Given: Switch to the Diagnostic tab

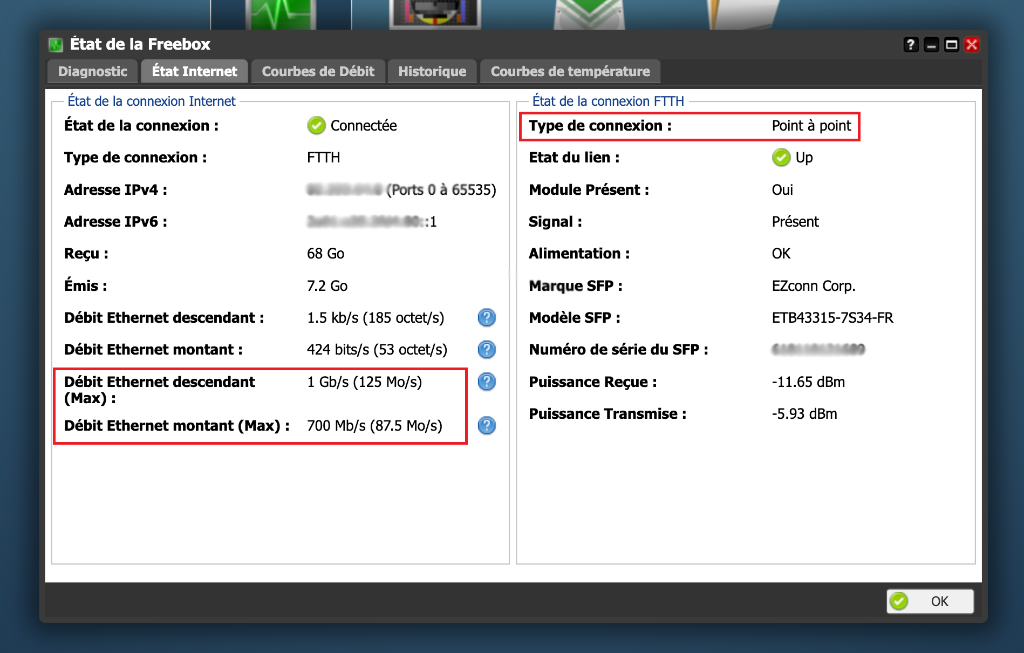Looking at the screenshot, I should coord(93,71).
